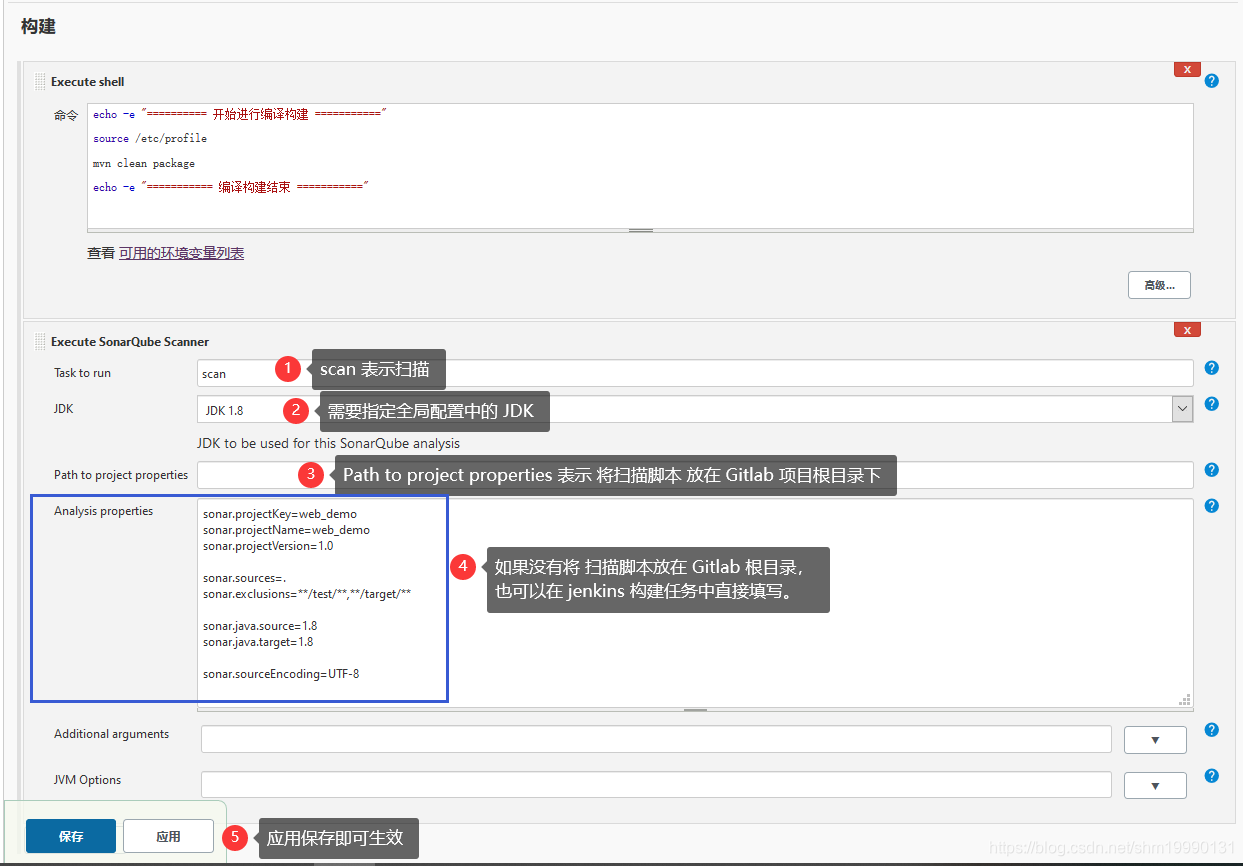Image resolution: width=1243 pixels, height=866 pixels.
Task: Click the first echo line 开始进行编译构建
Action: click(240, 115)
